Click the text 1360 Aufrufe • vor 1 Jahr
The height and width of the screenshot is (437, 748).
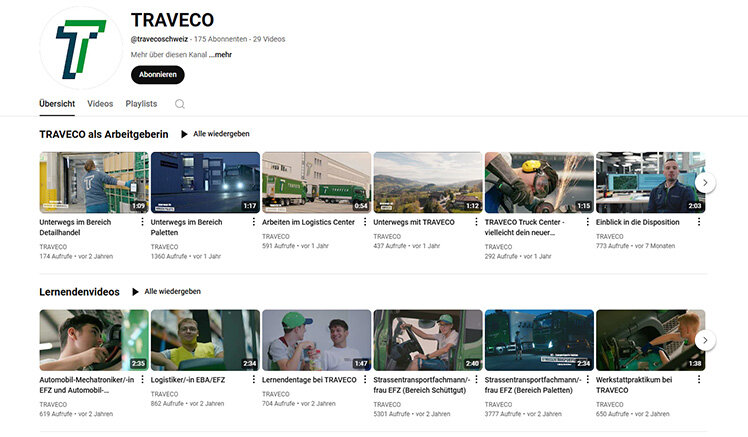coord(186,257)
